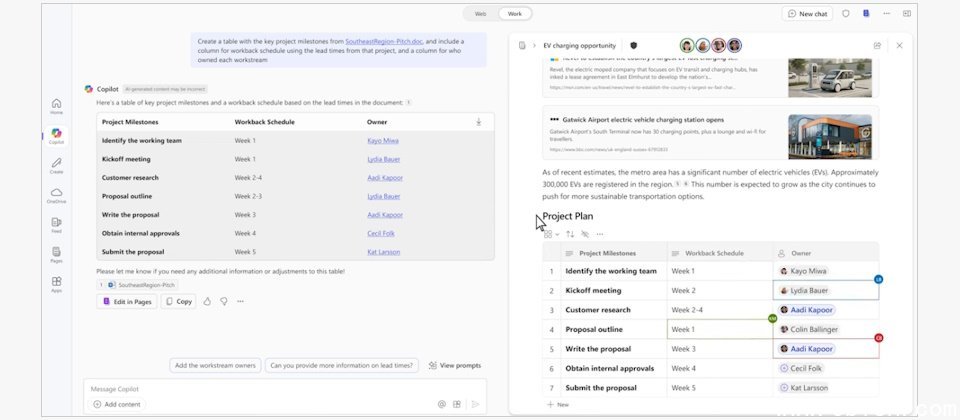
Task: Click the share icon in page header
Action: coord(877,45)
